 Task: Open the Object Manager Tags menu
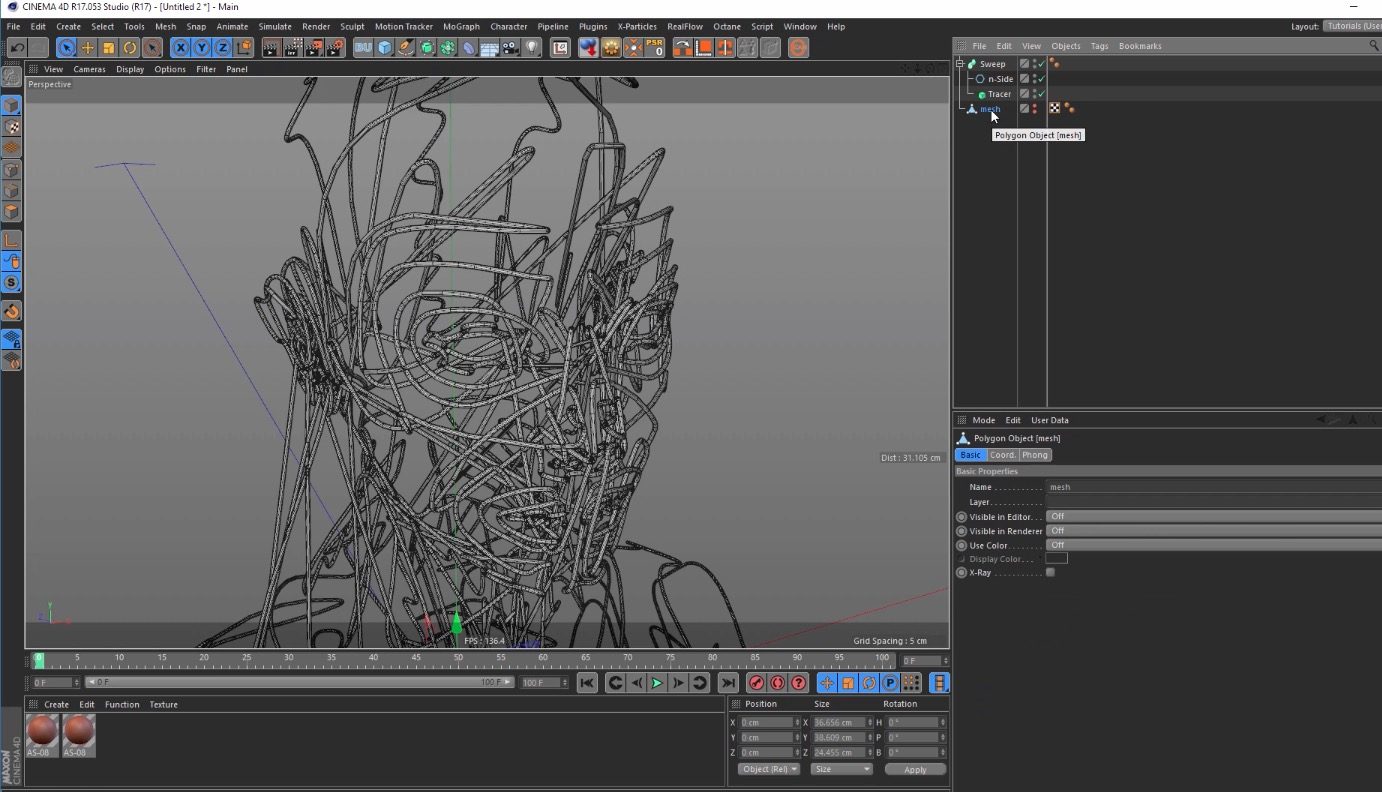[x=1099, y=46]
